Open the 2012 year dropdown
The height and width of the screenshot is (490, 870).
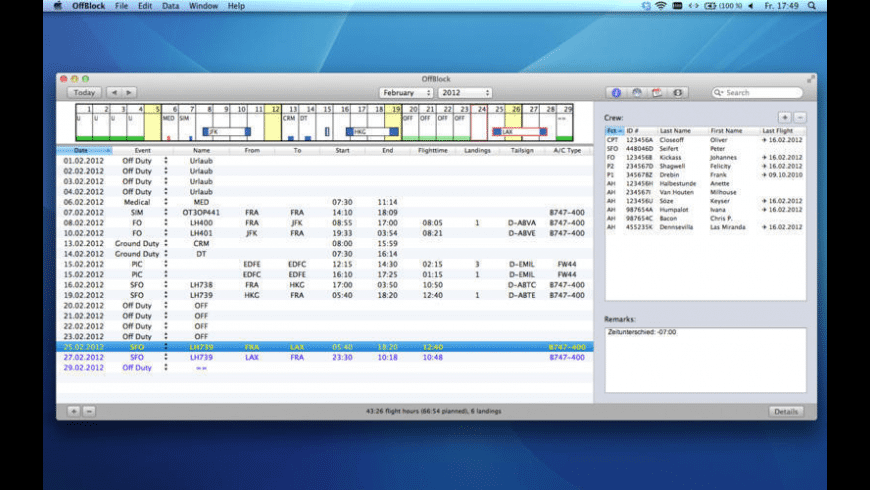[x=465, y=92]
